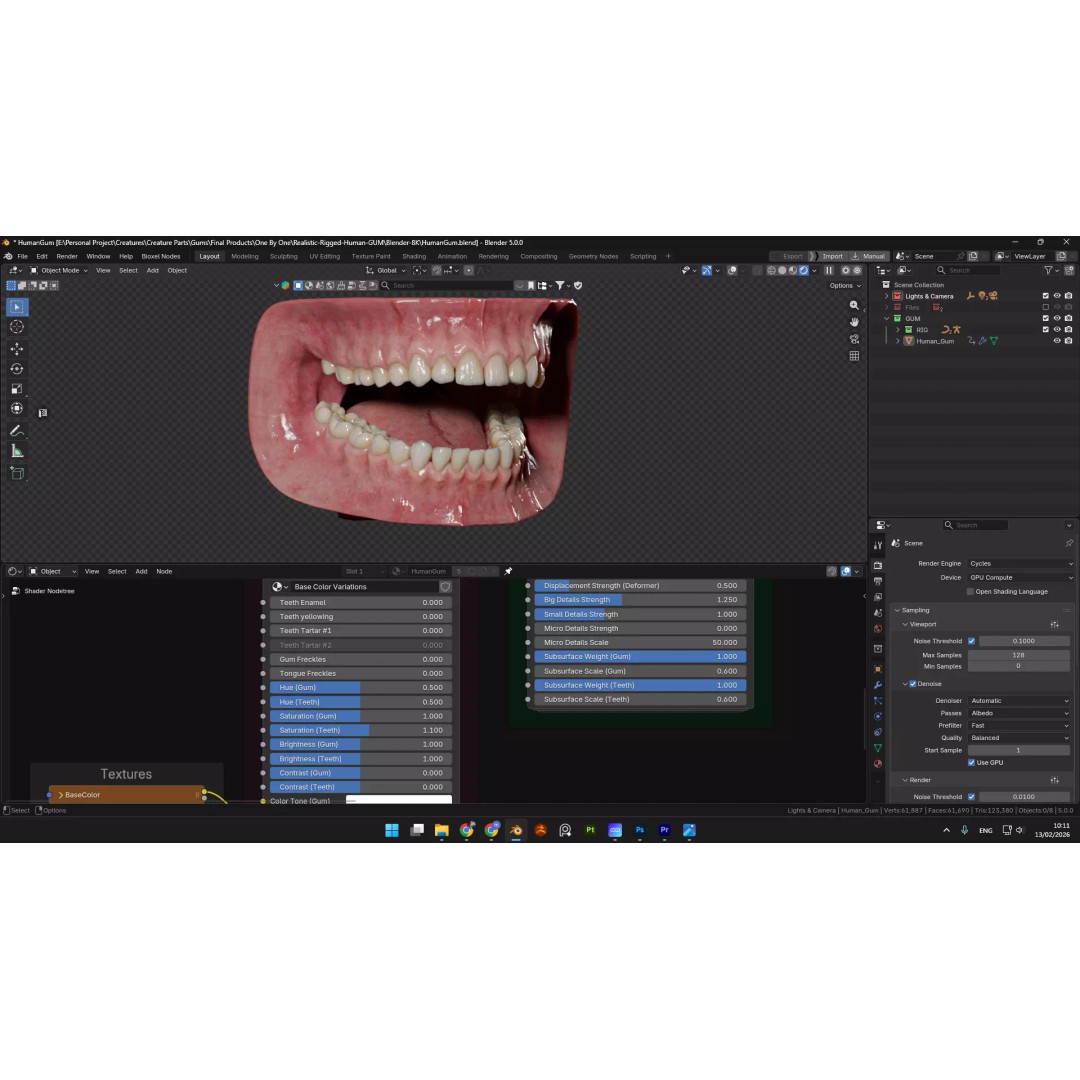Pause viewport render preview
This screenshot has width=1080, height=1080.
pos(829,271)
